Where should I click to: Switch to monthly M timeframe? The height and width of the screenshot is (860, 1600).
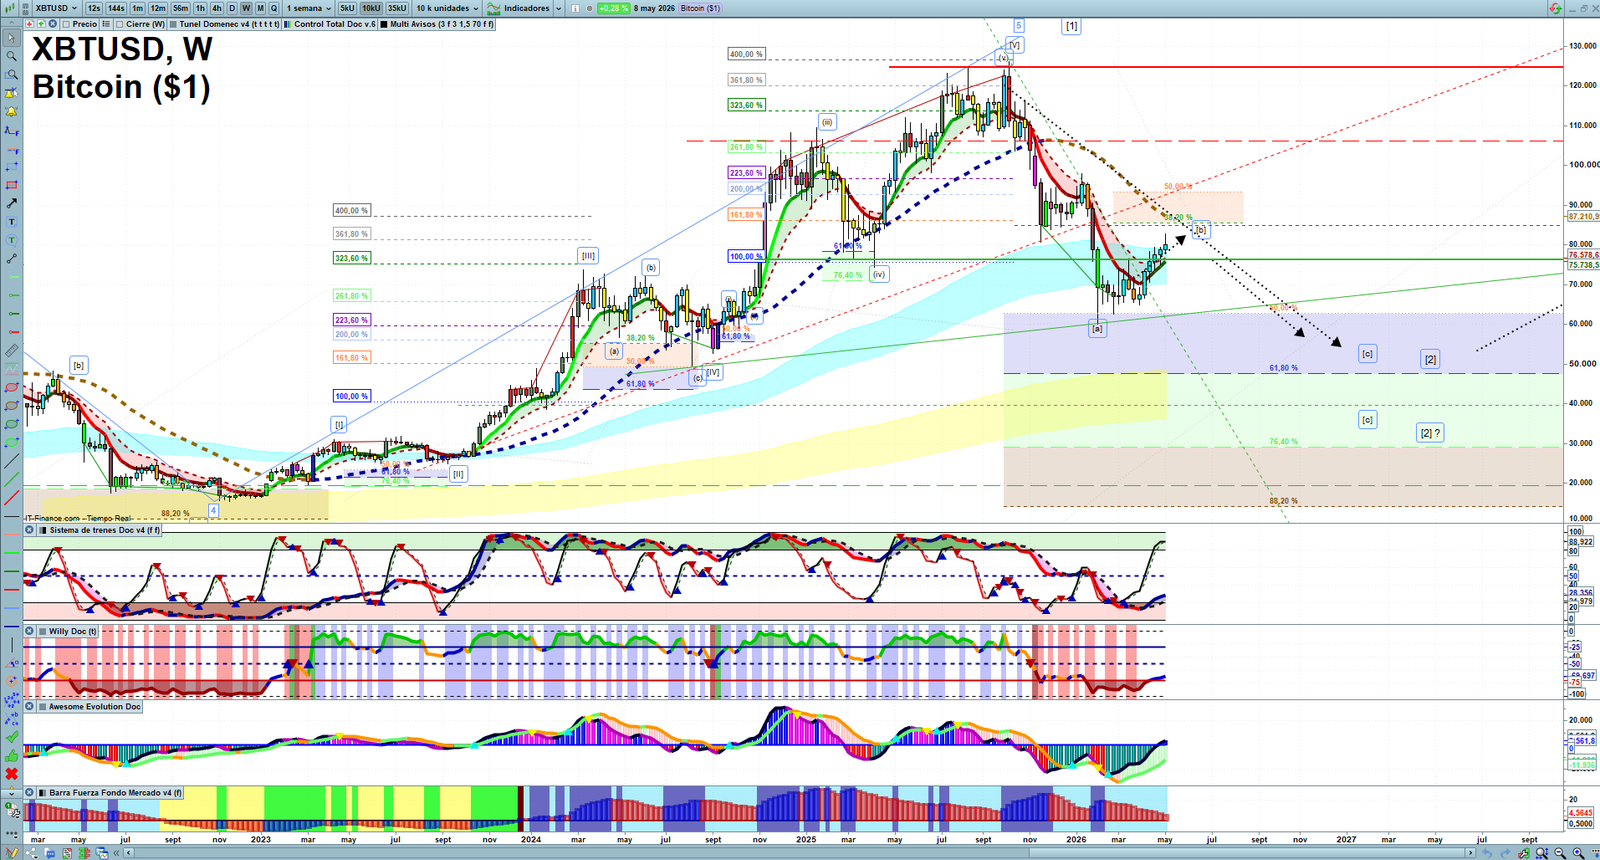pyautogui.click(x=260, y=8)
